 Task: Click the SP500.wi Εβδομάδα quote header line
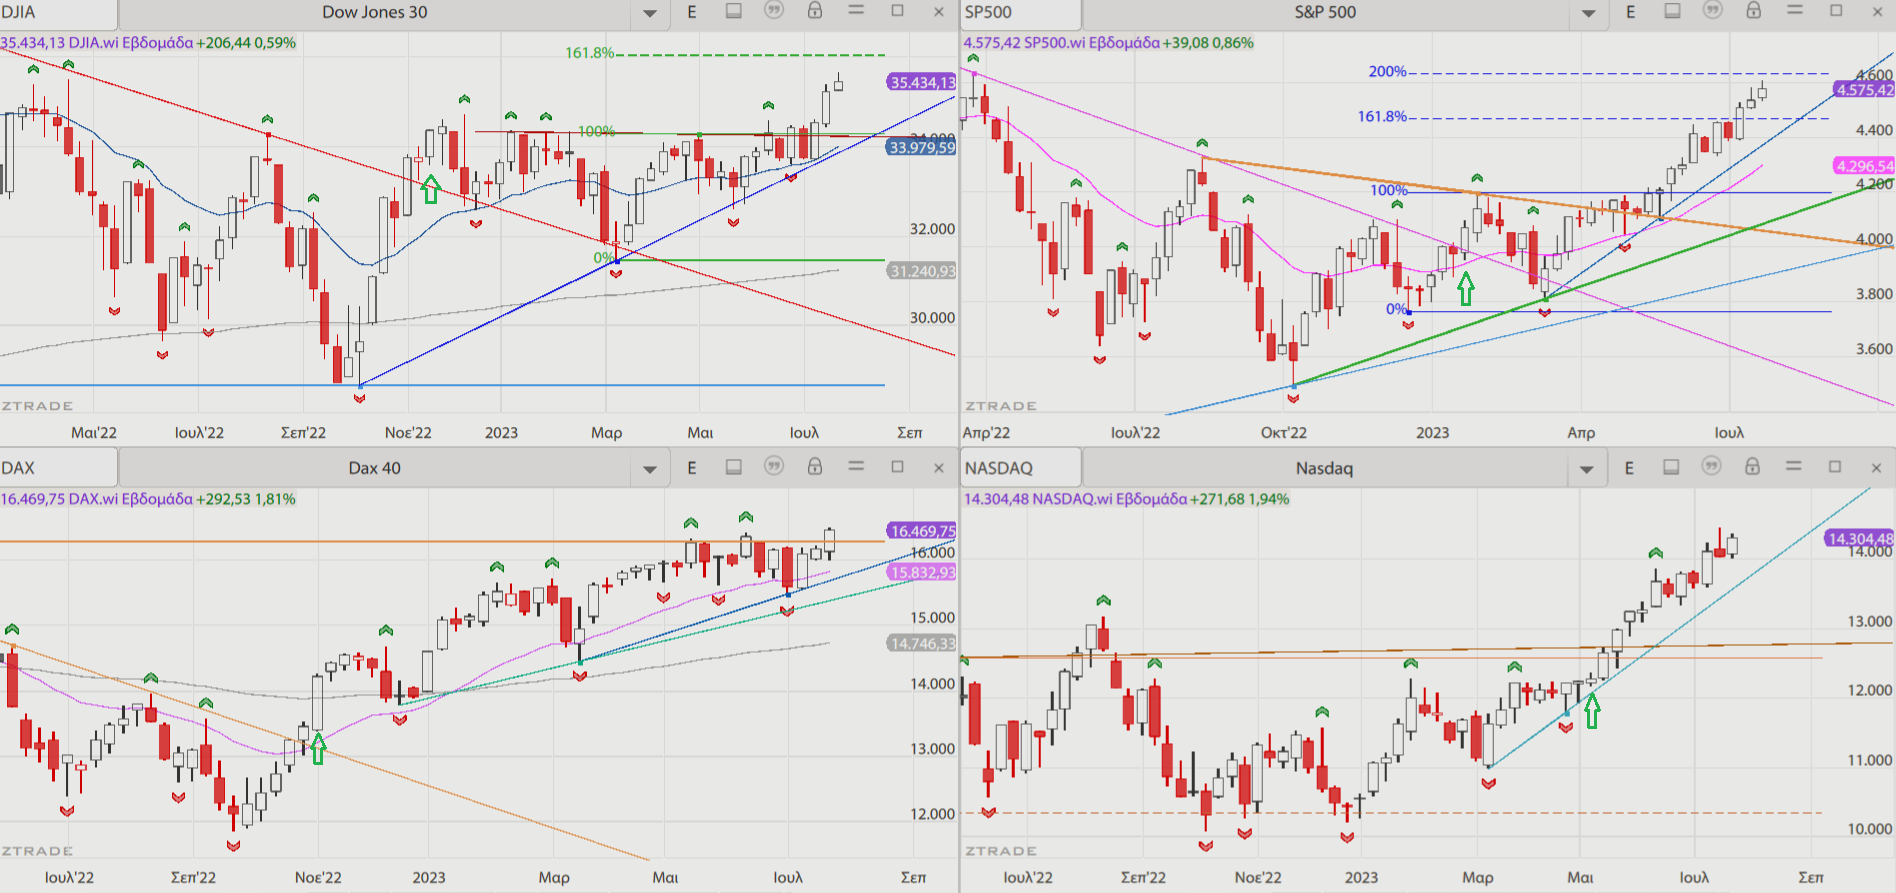point(1108,43)
